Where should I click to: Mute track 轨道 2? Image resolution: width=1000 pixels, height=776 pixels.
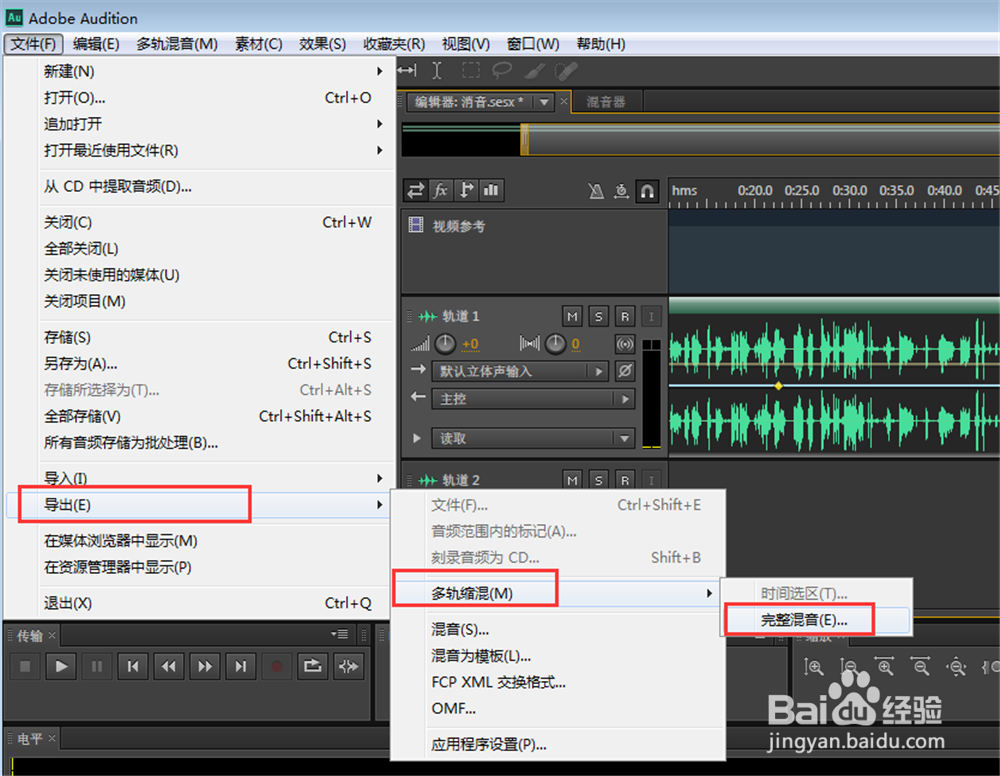click(572, 480)
